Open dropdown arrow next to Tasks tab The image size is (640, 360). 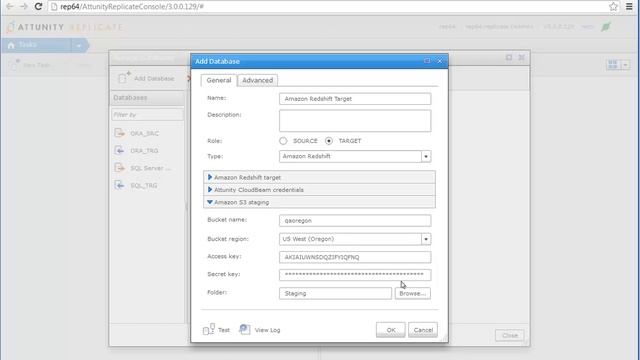[79, 45]
